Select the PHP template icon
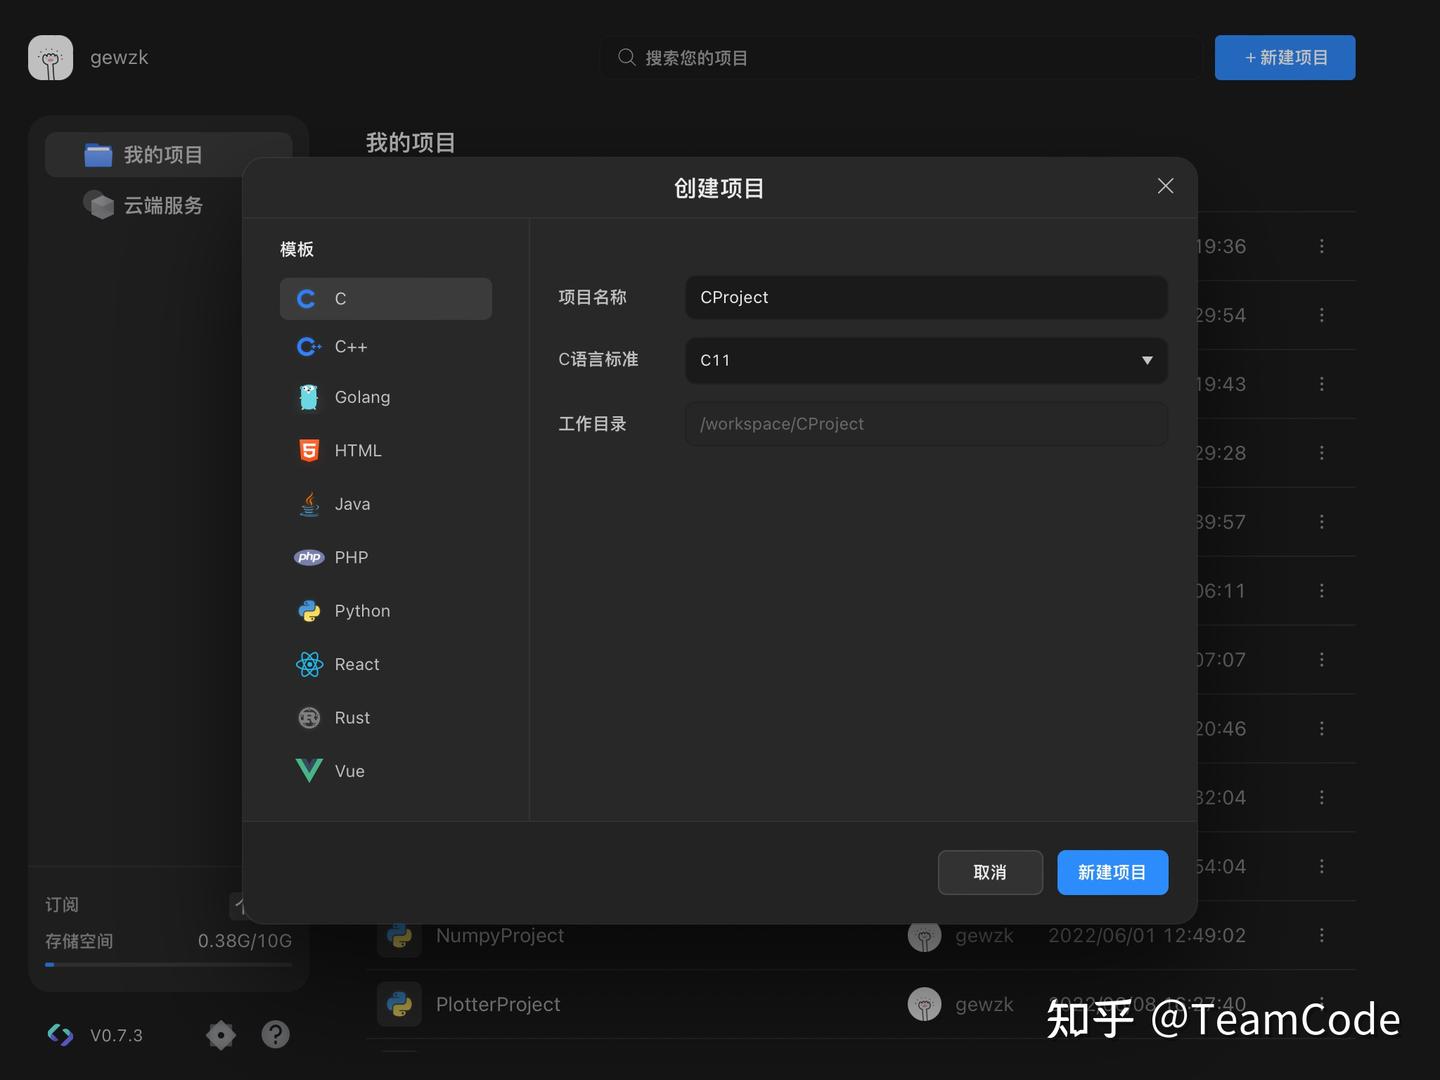This screenshot has width=1440, height=1080. 308,557
